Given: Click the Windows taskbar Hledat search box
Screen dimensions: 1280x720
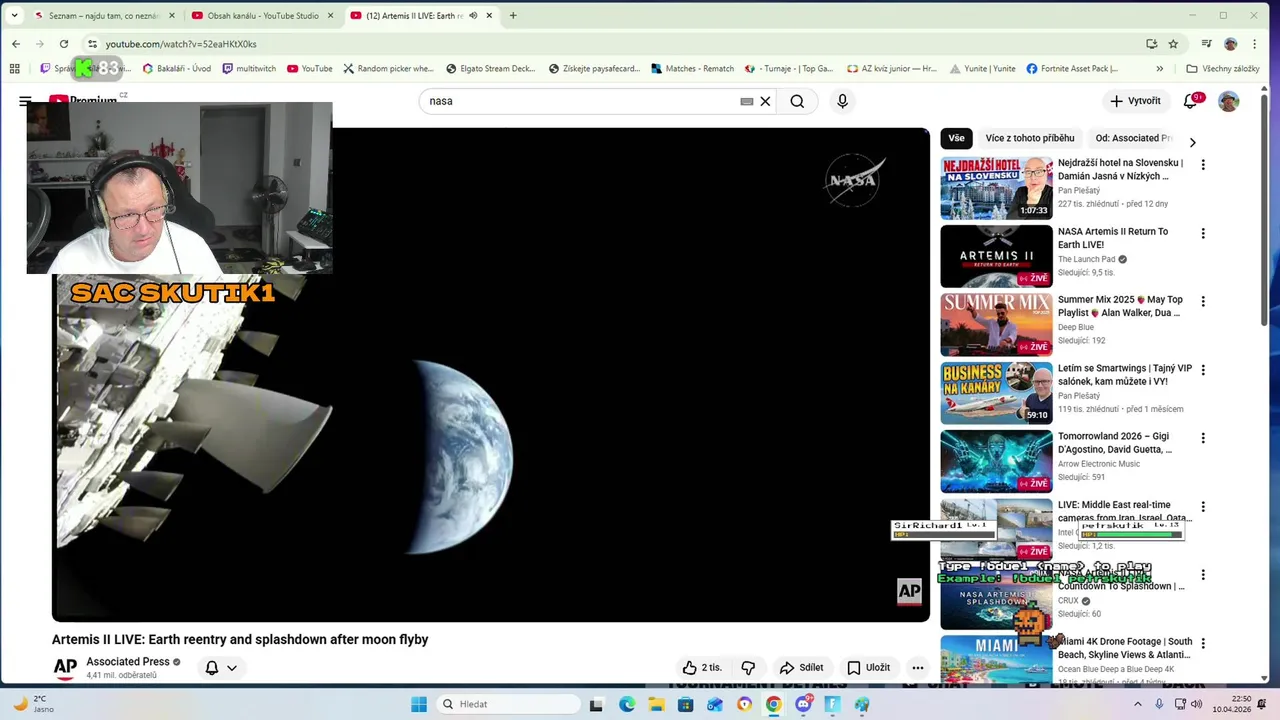Looking at the screenshot, I should click(x=510, y=704).
